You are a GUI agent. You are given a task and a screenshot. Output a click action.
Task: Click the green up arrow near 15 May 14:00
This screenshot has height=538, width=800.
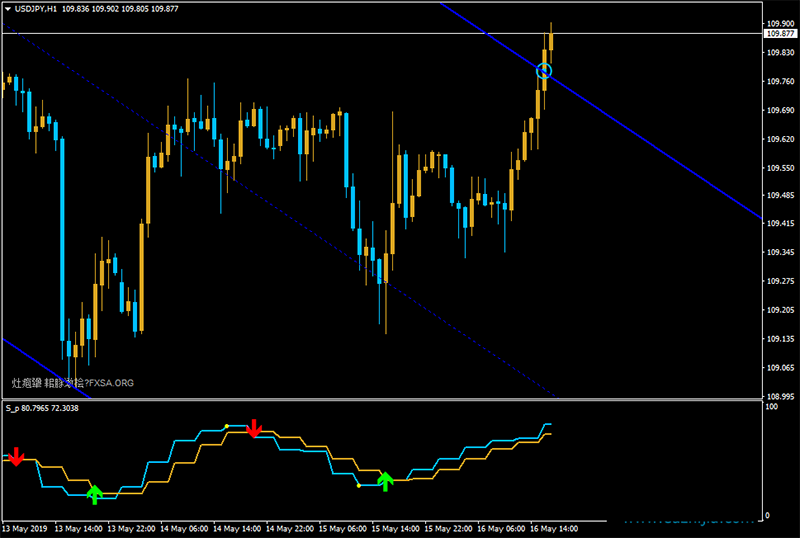click(386, 479)
